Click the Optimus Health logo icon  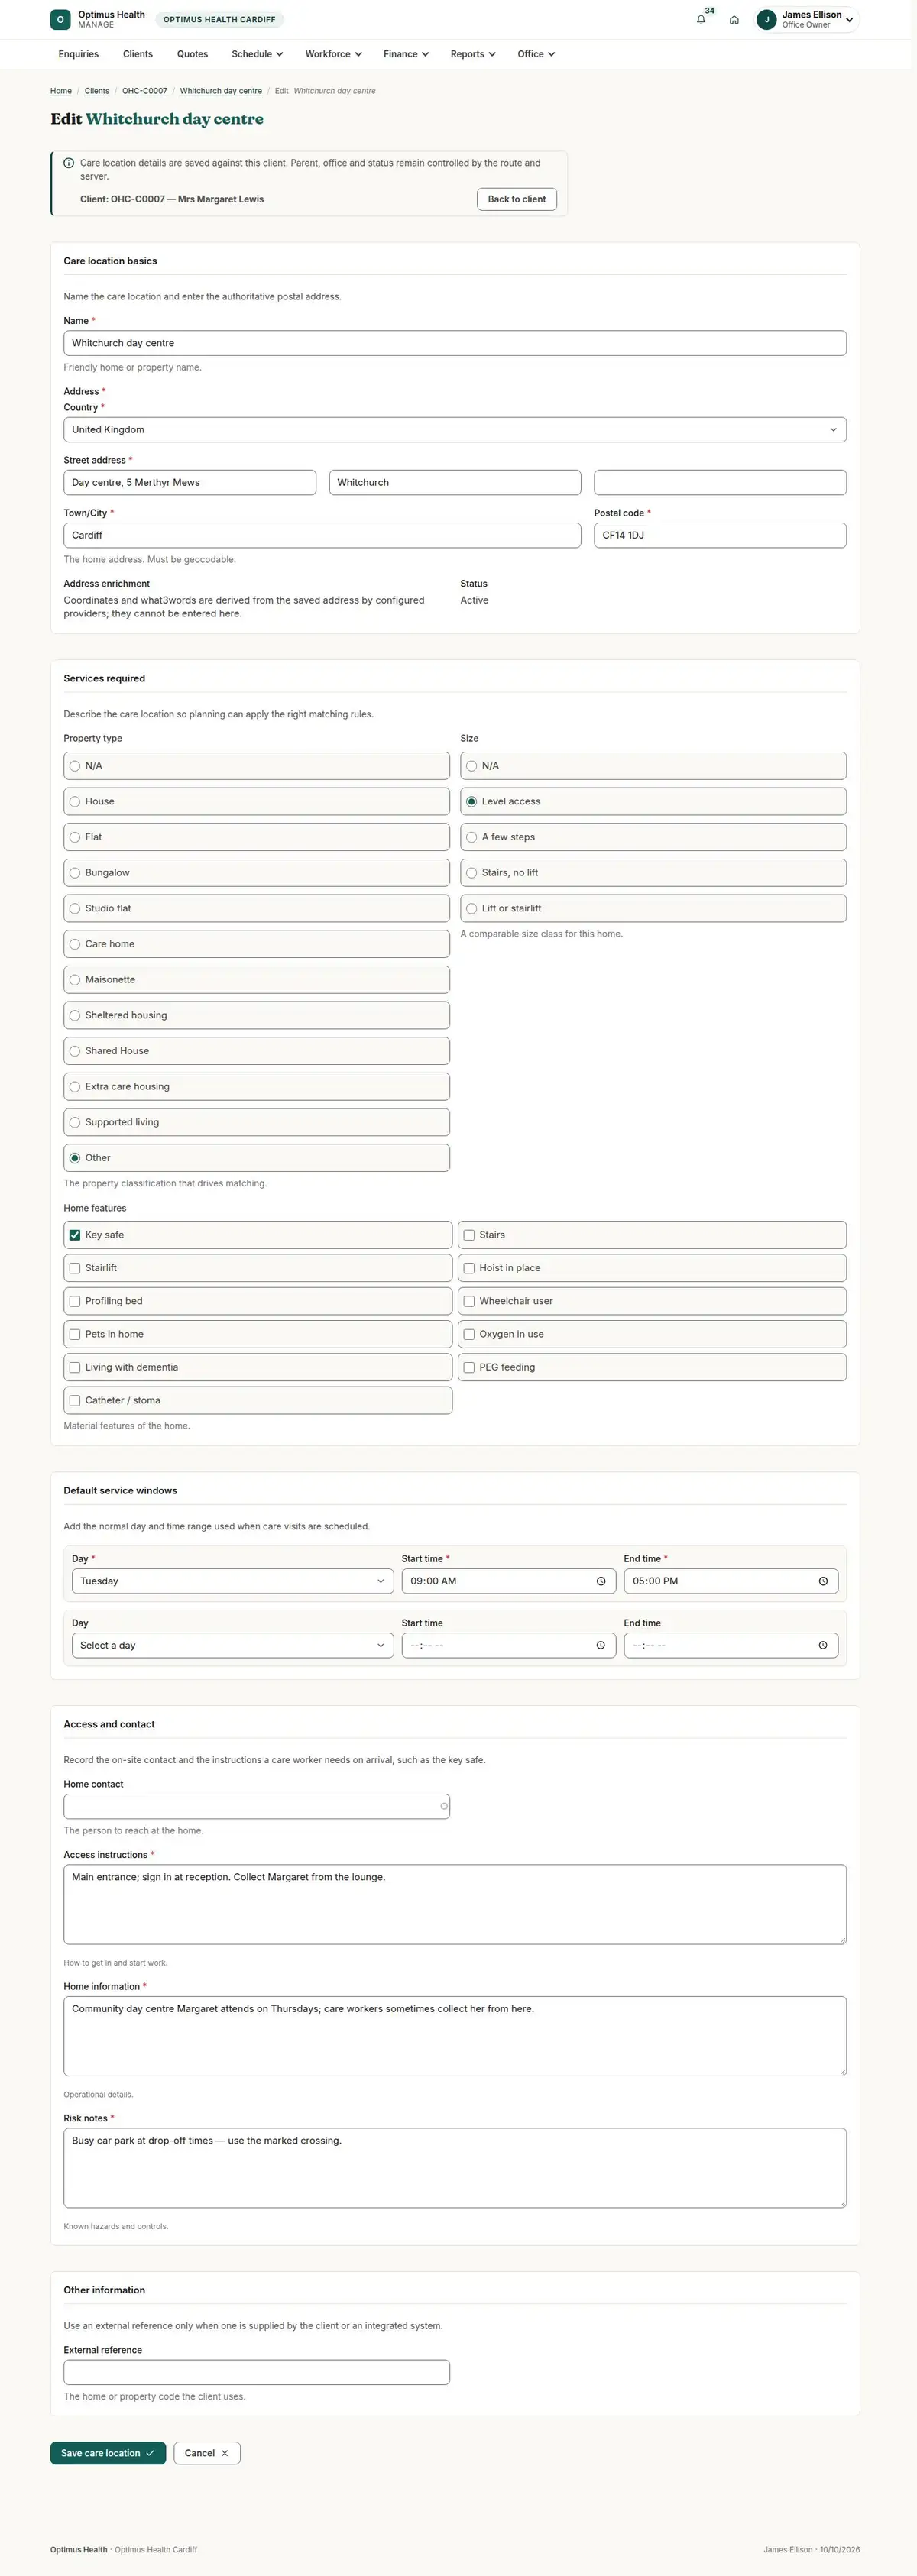click(61, 19)
